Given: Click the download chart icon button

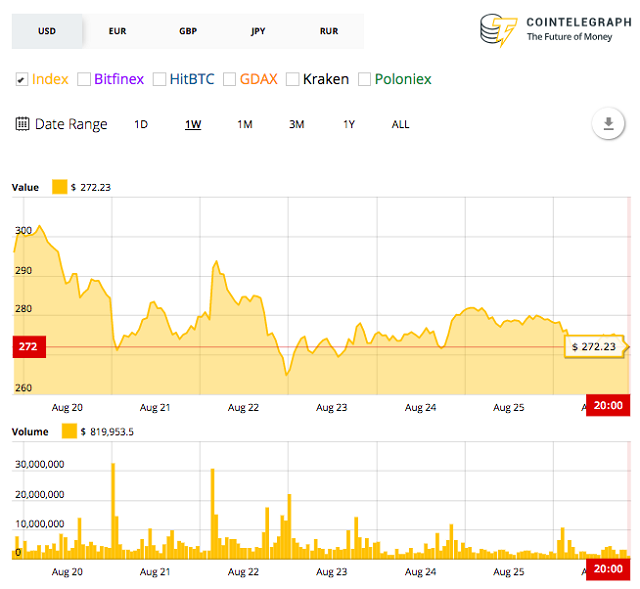Looking at the screenshot, I should [x=608, y=124].
